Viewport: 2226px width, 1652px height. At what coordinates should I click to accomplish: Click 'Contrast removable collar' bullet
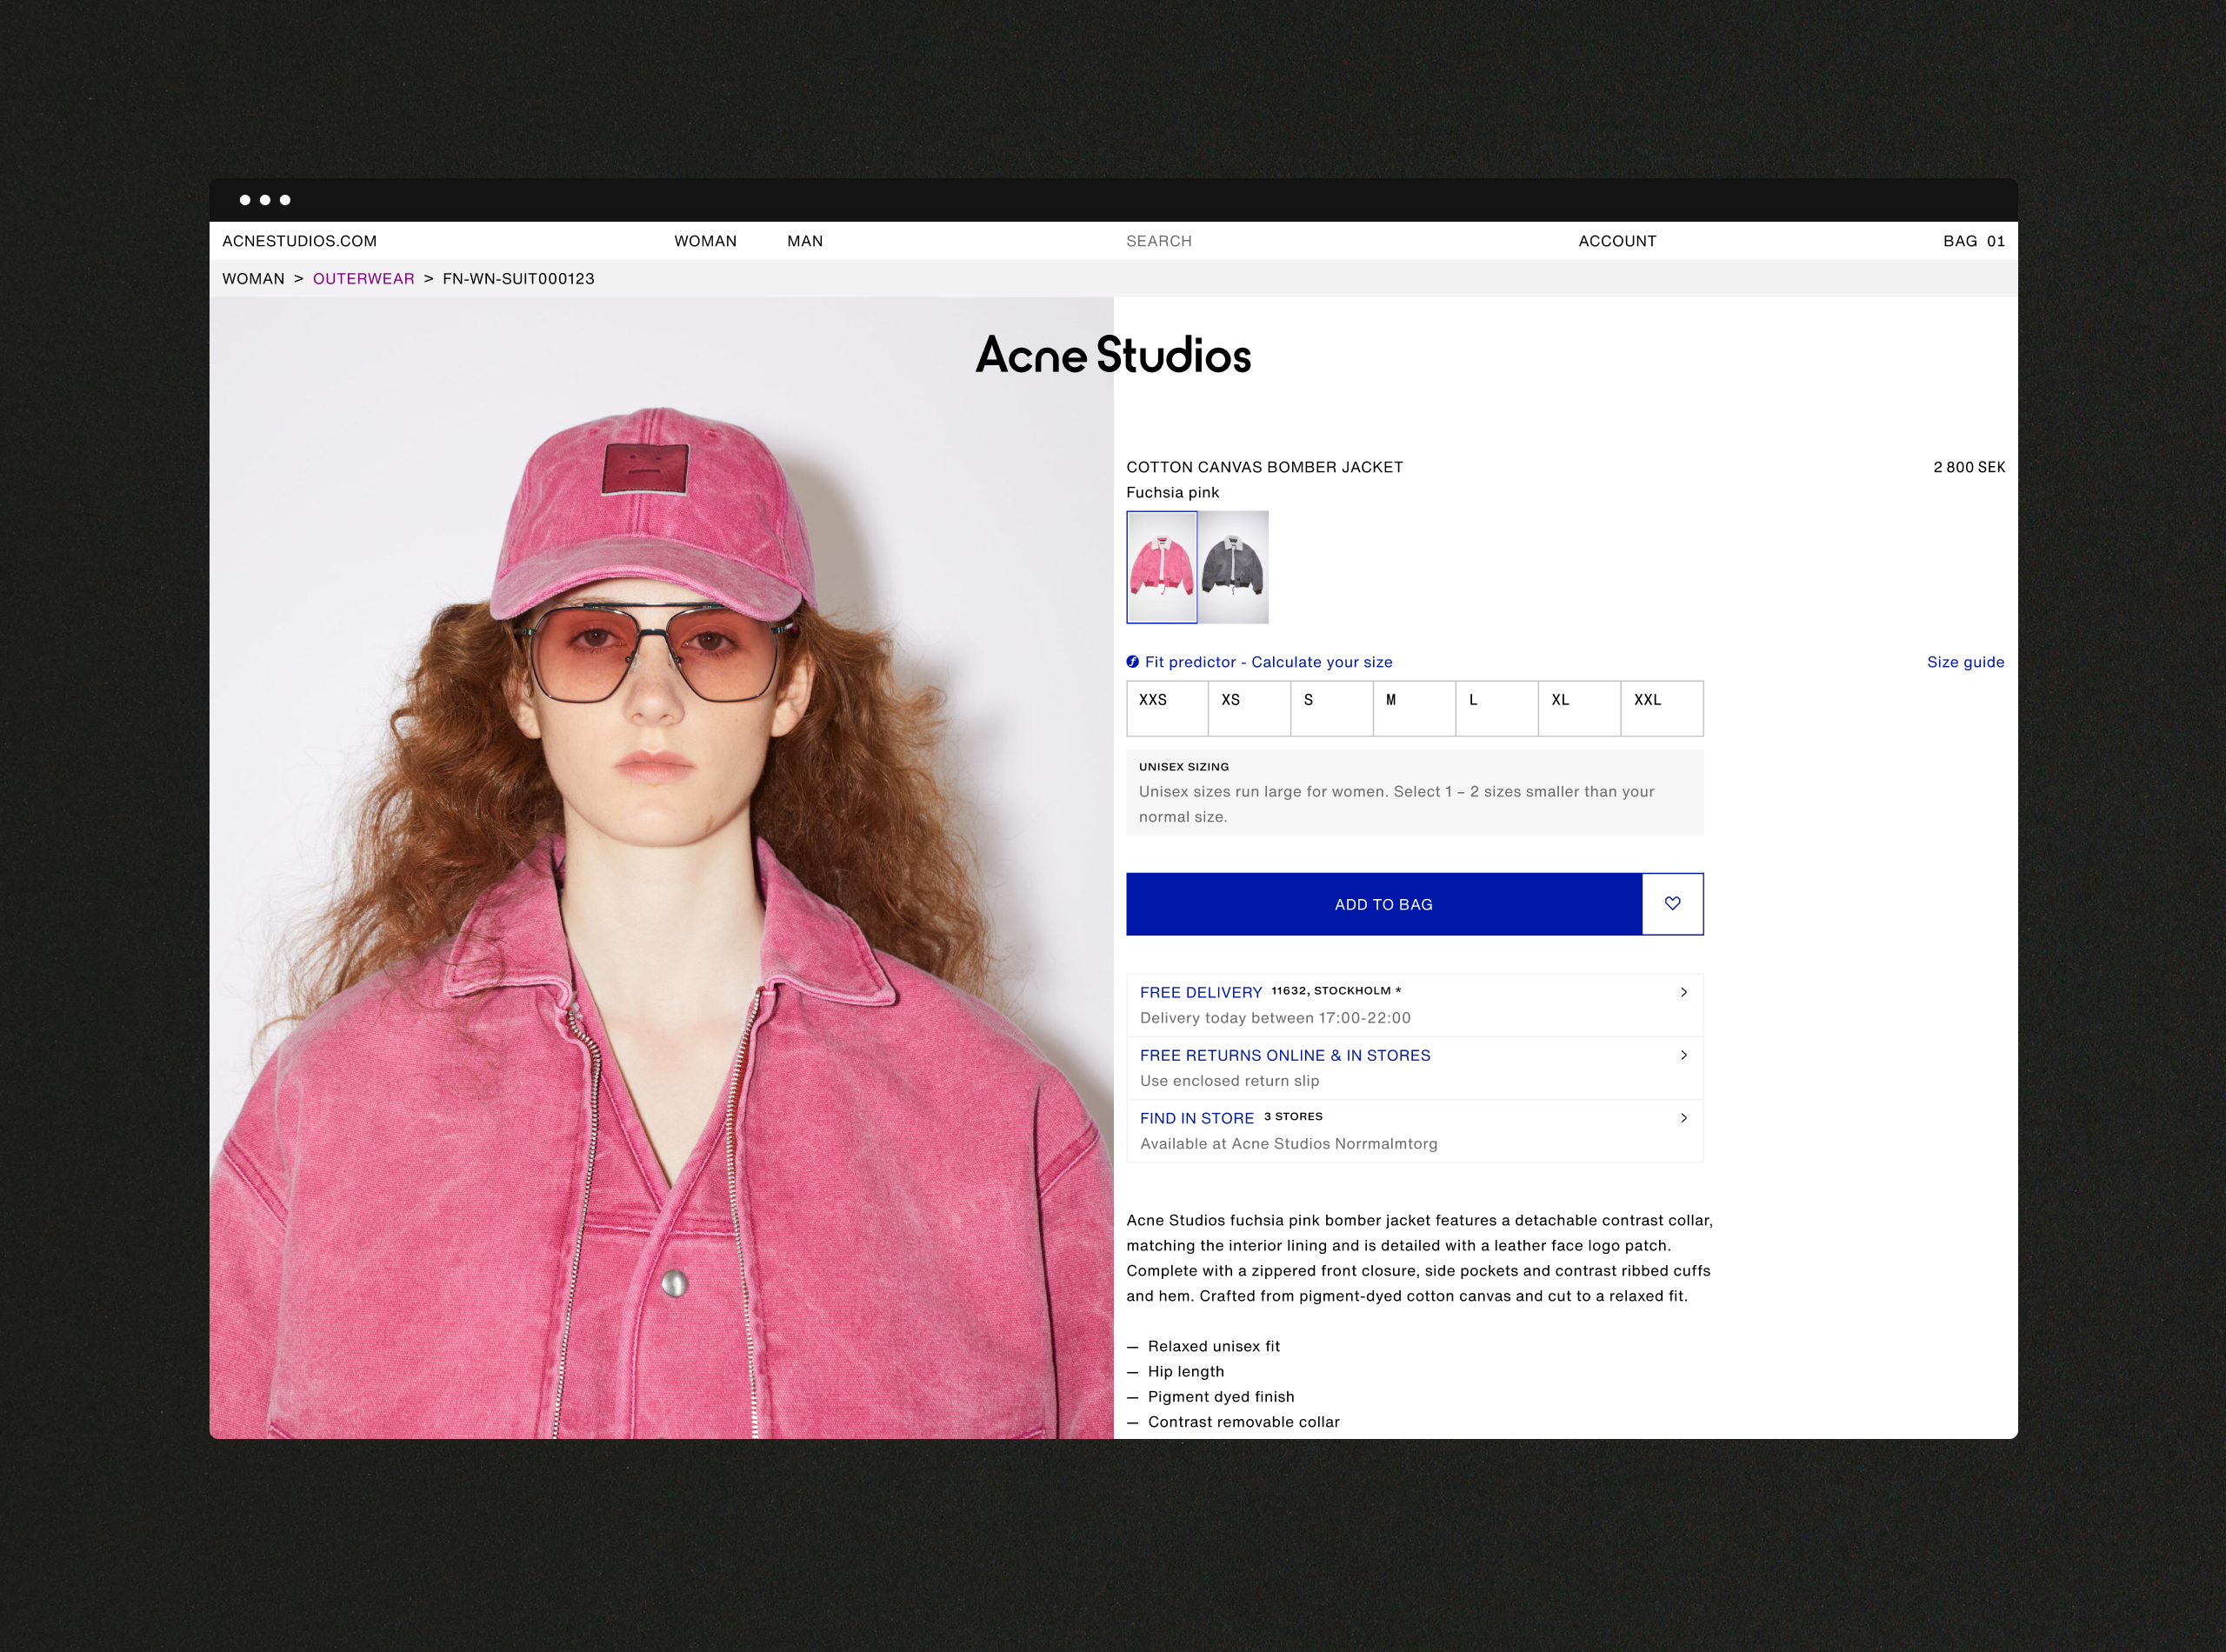(x=1244, y=1422)
